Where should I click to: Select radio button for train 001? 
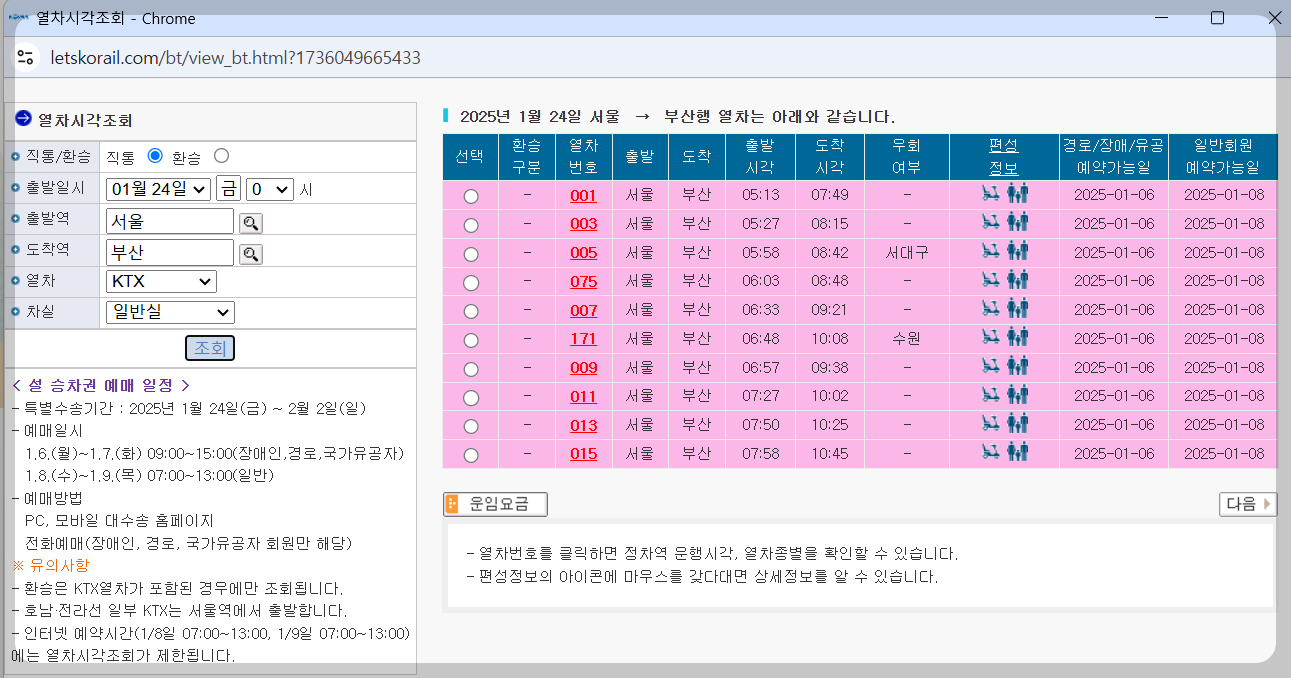pos(471,197)
